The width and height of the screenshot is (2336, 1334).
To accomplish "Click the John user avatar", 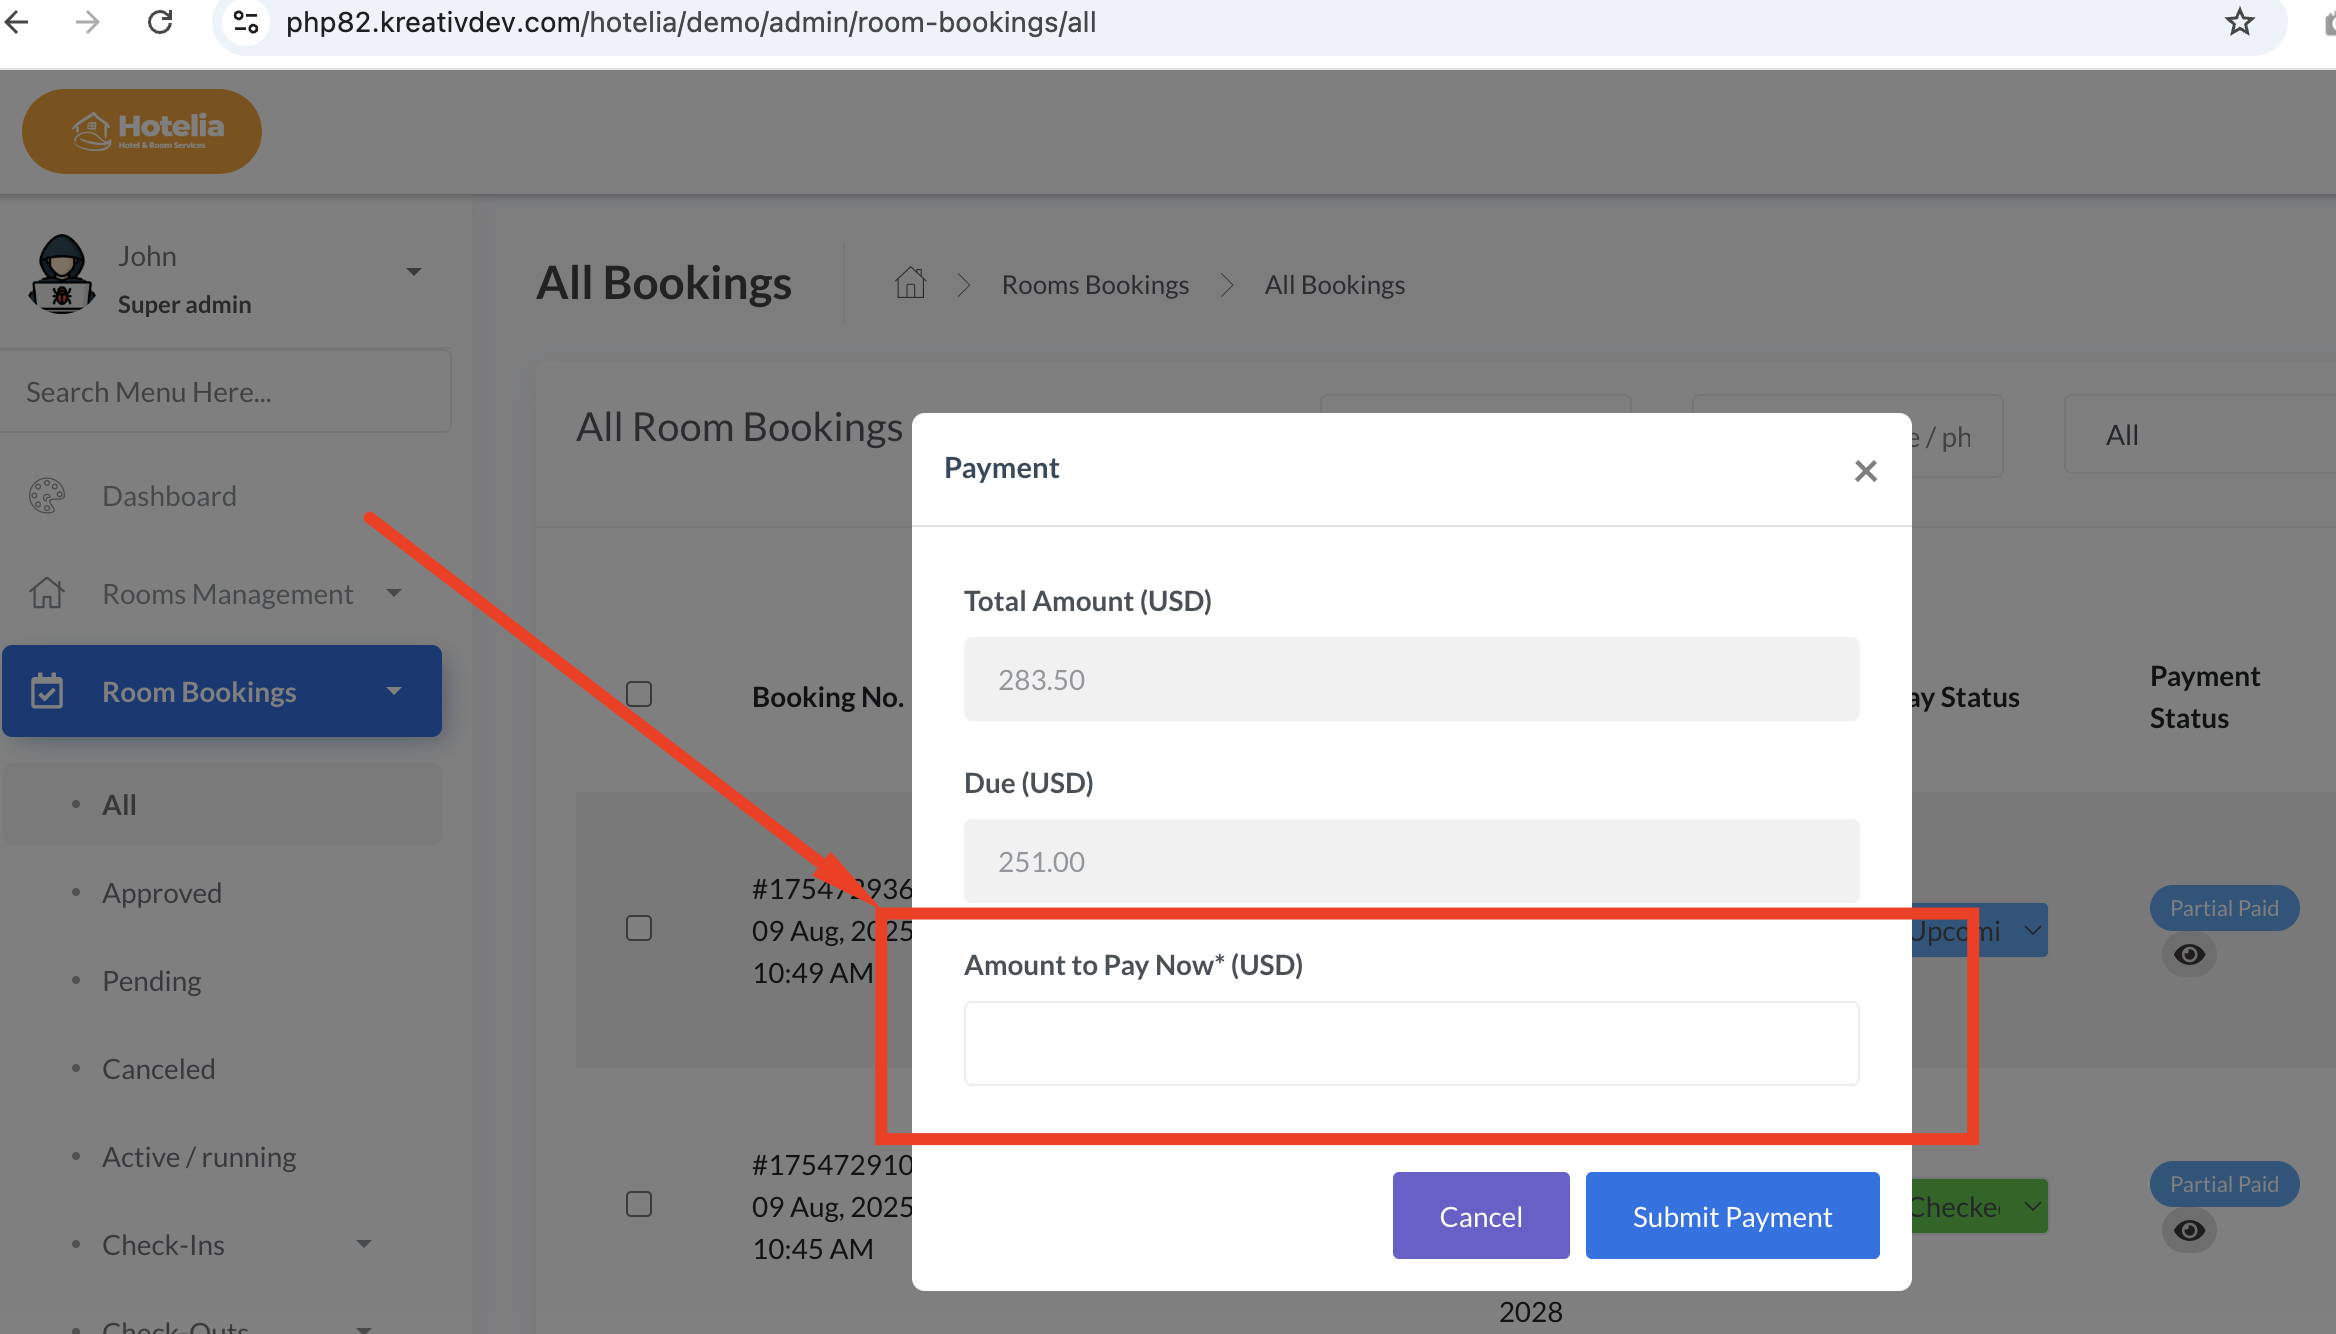I will tap(62, 275).
